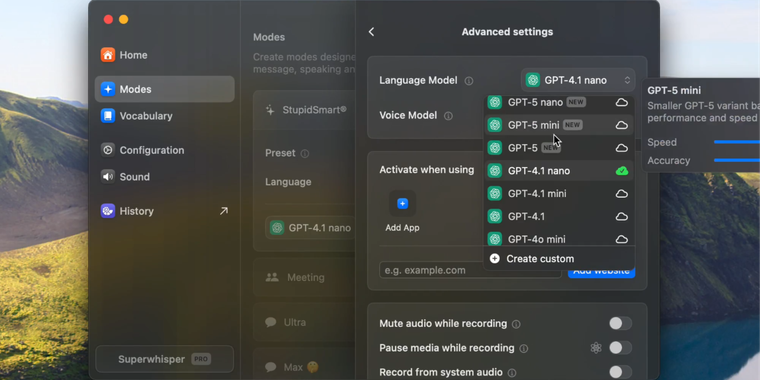Select the StupidSmart mode
The height and width of the screenshot is (380, 760).
coord(304,110)
